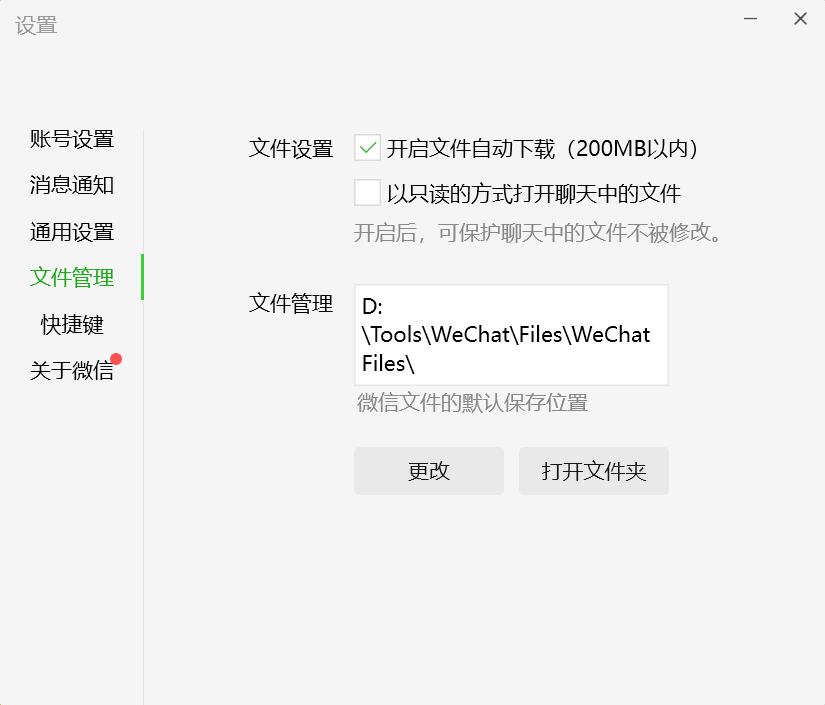This screenshot has height=705, width=825.
Task: Go to the 快捷键 settings
Action: (x=72, y=324)
